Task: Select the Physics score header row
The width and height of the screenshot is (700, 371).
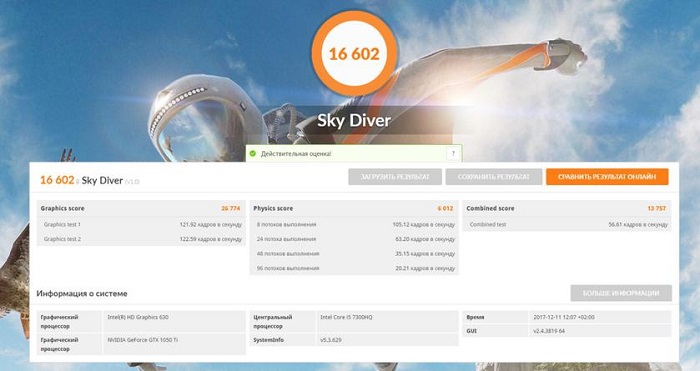Action: click(x=354, y=208)
